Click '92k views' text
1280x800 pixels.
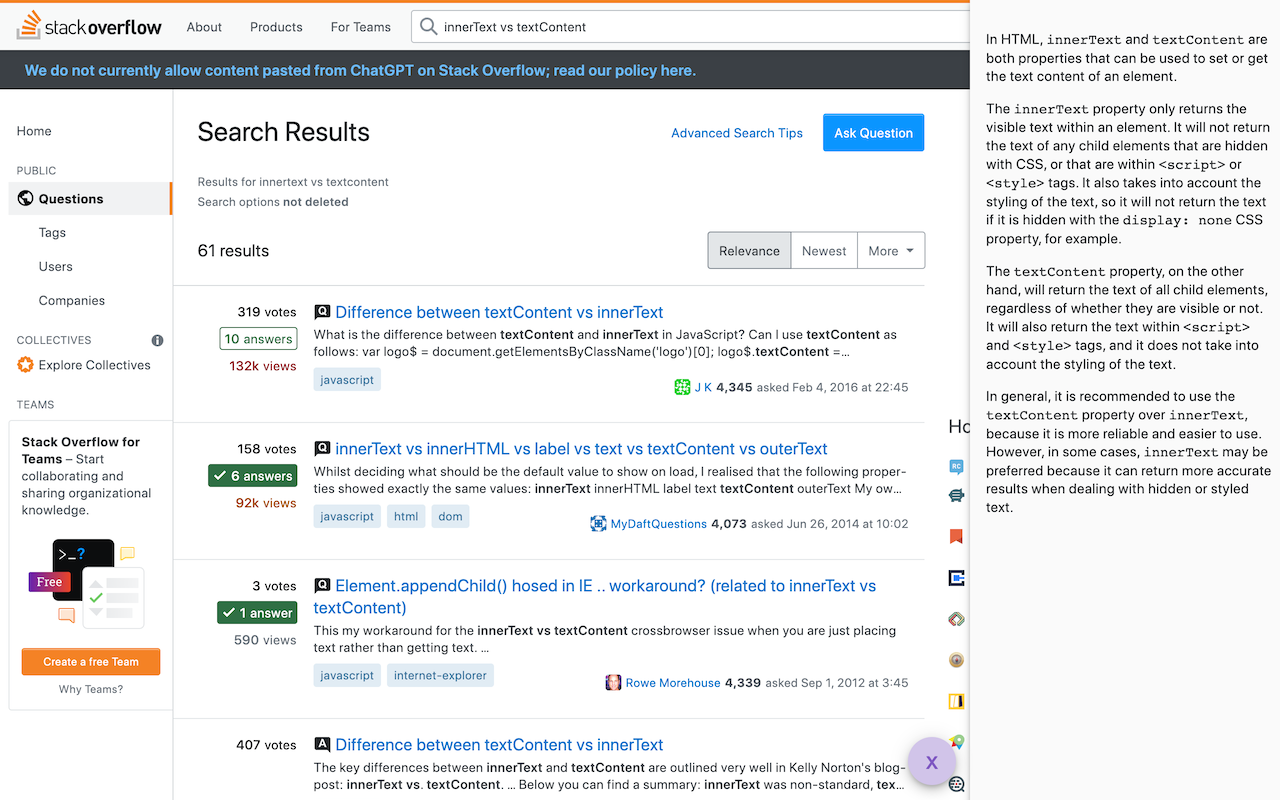click(266, 503)
